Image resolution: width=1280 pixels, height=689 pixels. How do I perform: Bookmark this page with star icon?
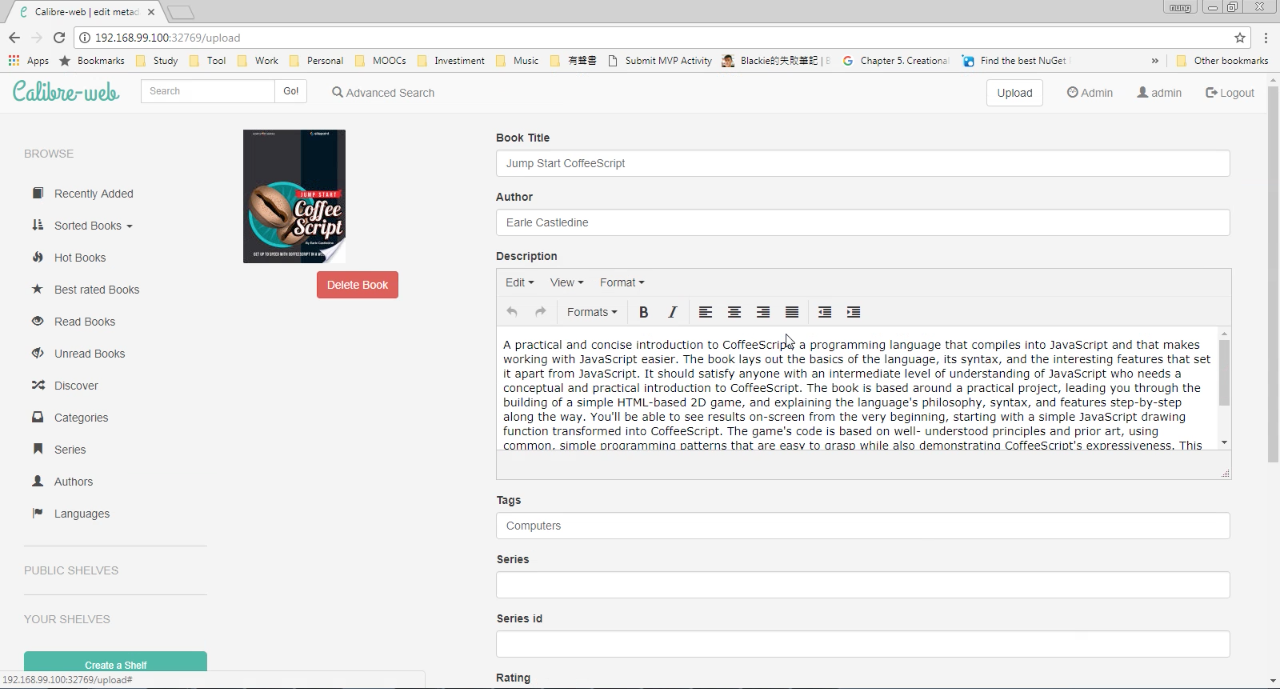1240,38
